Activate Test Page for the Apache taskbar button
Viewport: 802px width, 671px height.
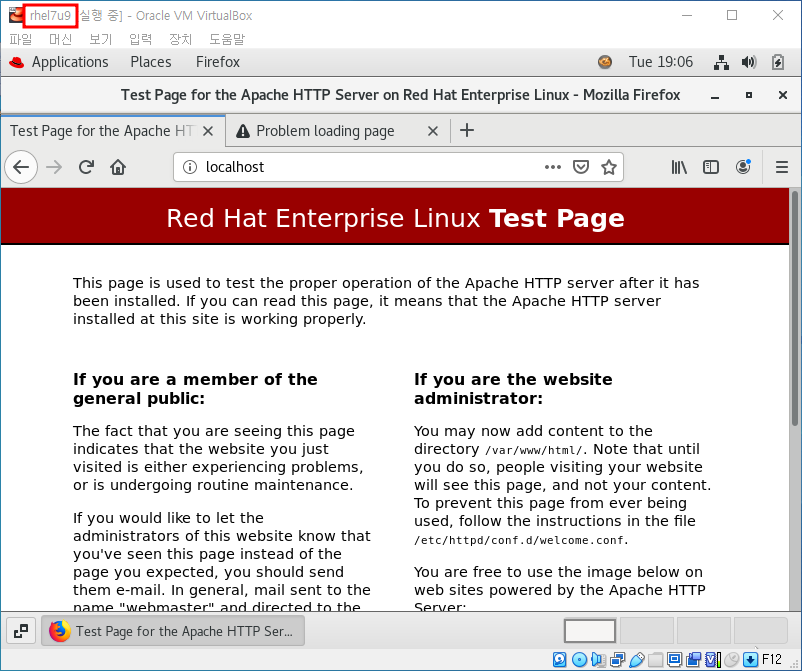(173, 631)
